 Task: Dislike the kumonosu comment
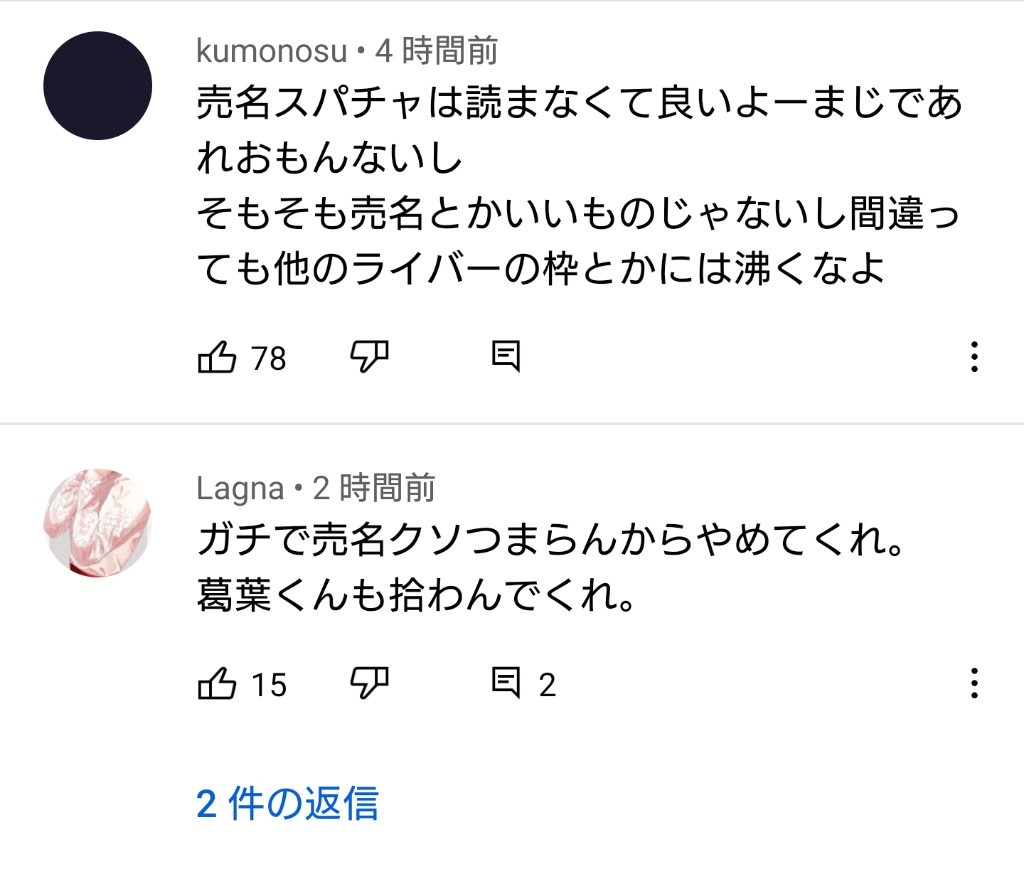pyautogui.click(x=369, y=356)
